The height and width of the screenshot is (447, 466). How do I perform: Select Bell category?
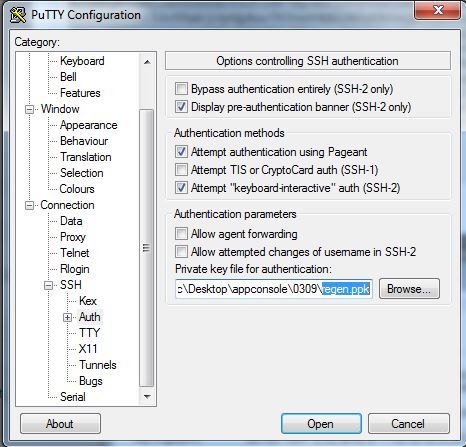[68, 77]
